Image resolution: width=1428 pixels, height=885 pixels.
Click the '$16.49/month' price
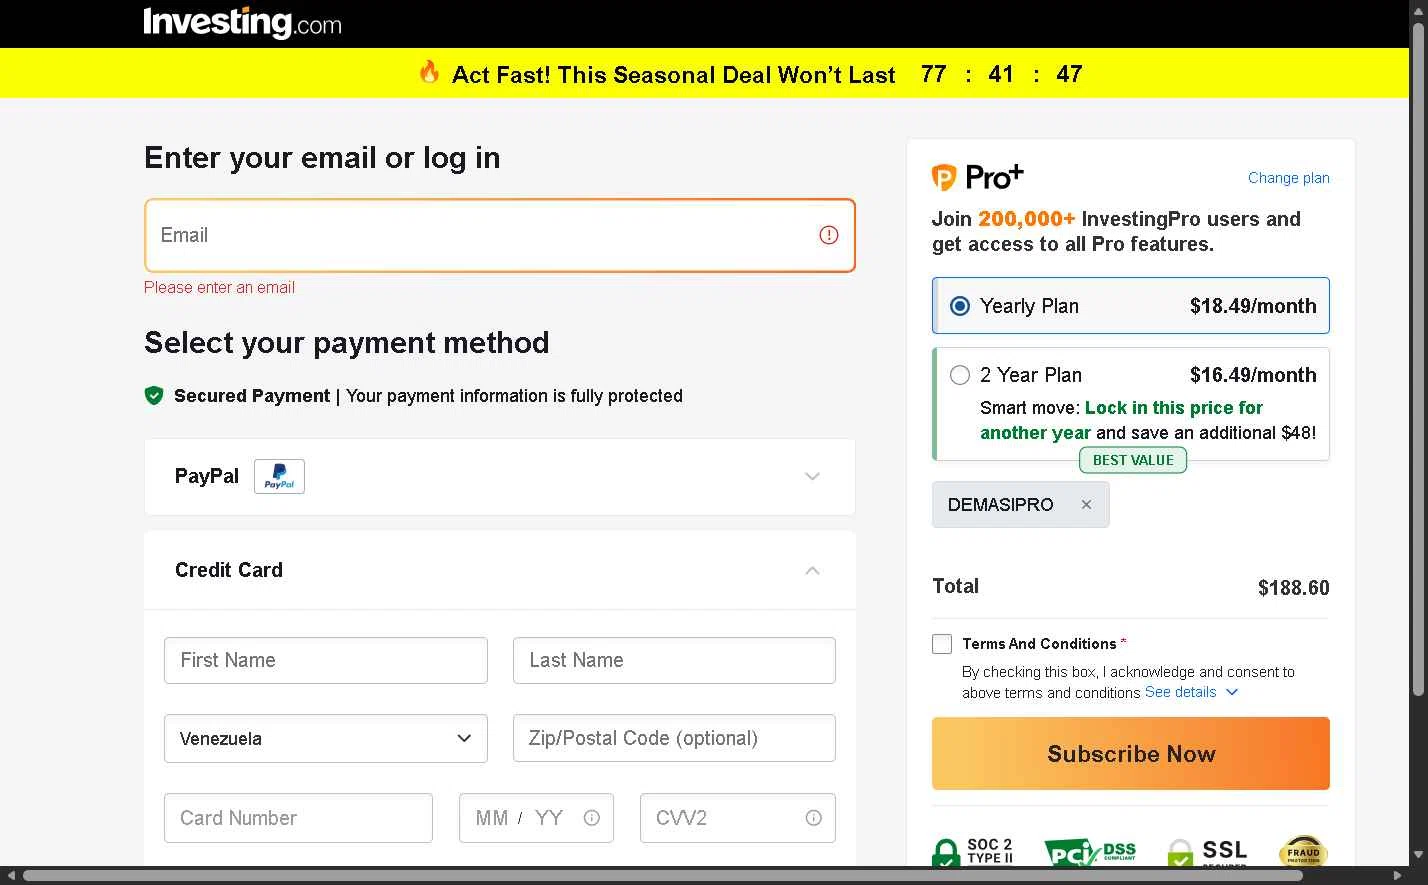pyautogui.click(x=1253, y=375)
